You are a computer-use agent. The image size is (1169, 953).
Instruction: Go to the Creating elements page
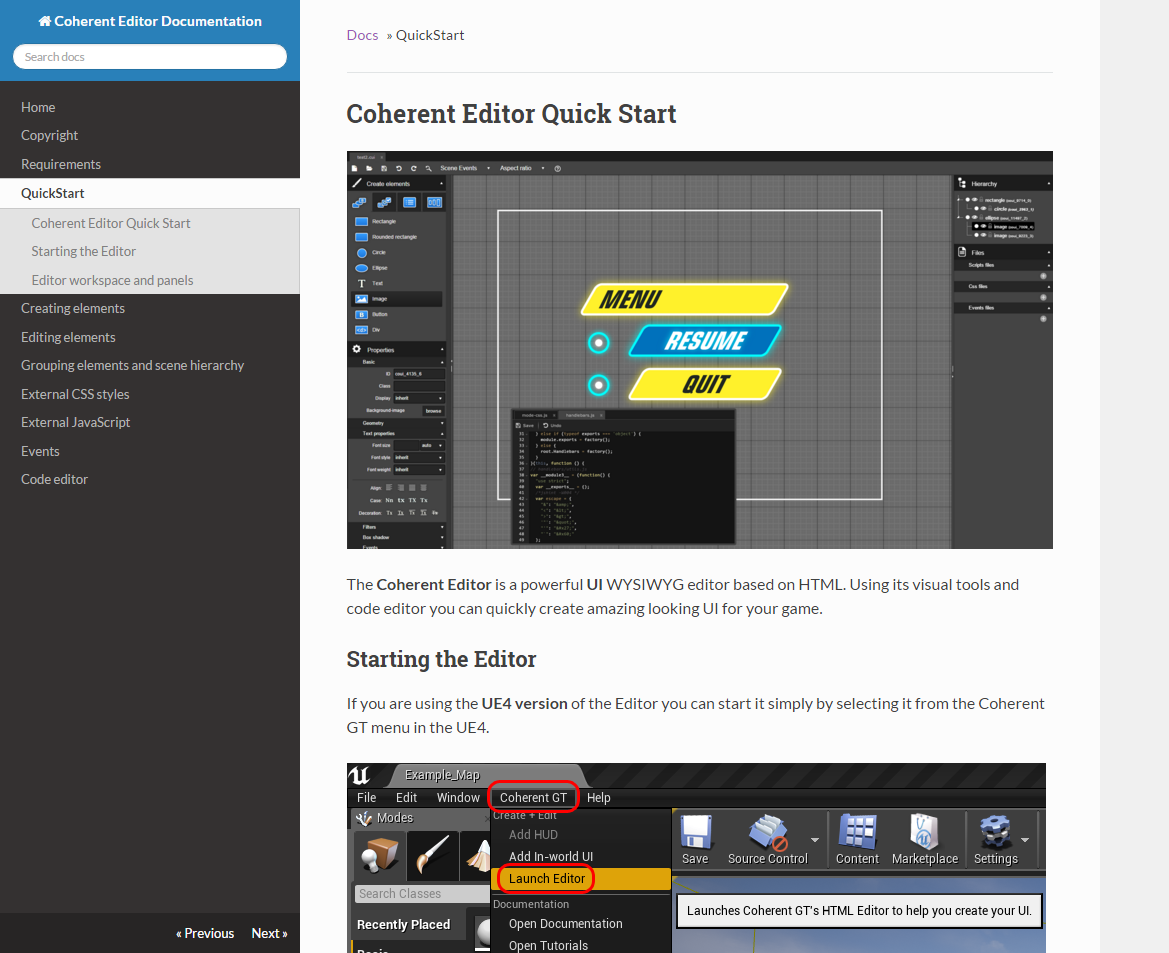pos(73,308)
